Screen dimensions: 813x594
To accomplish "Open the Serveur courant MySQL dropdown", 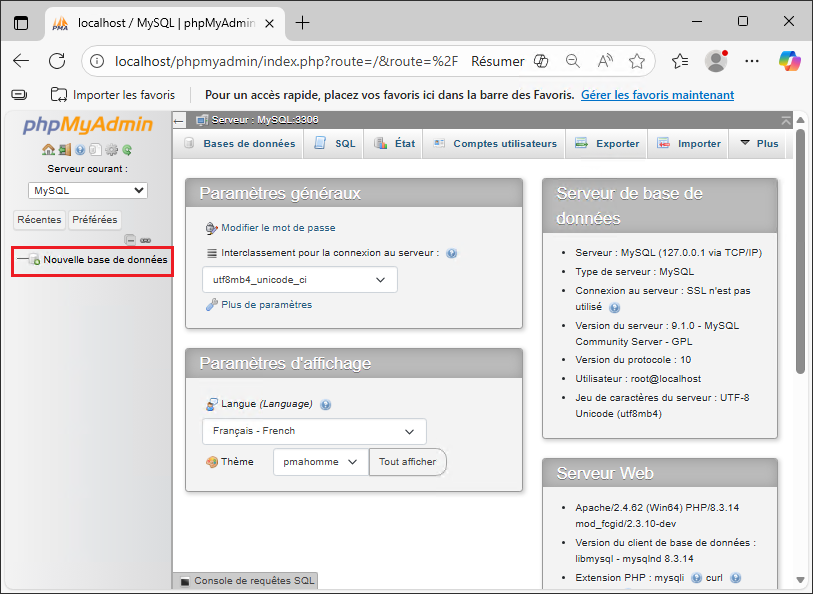I will pos(87,190).
